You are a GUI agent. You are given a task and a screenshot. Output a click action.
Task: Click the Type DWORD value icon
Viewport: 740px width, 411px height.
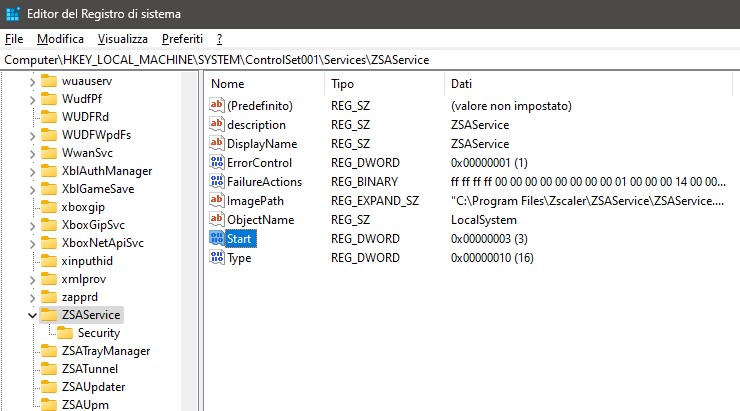tap(217, 257)
